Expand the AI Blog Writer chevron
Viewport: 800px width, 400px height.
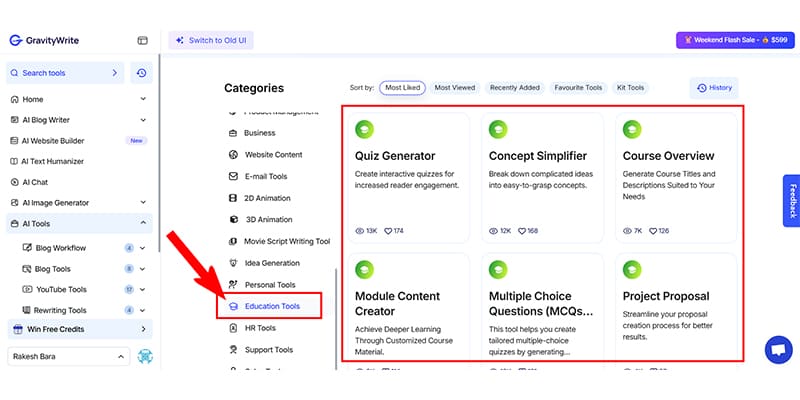tap(143, 120)
